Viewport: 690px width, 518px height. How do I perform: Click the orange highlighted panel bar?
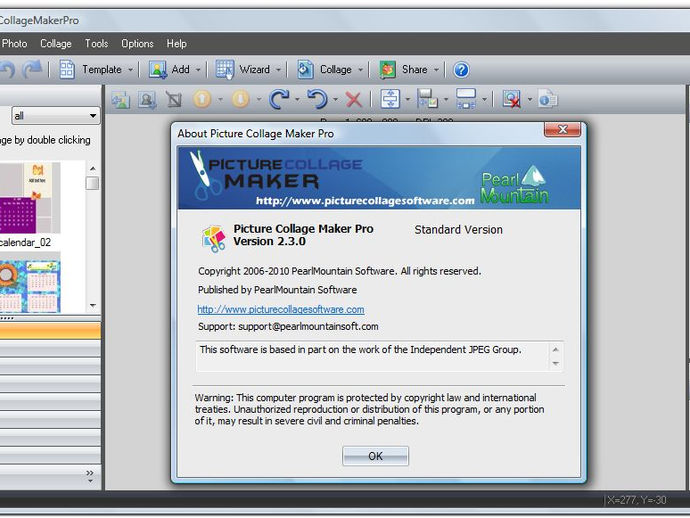(x=50, y=331)
